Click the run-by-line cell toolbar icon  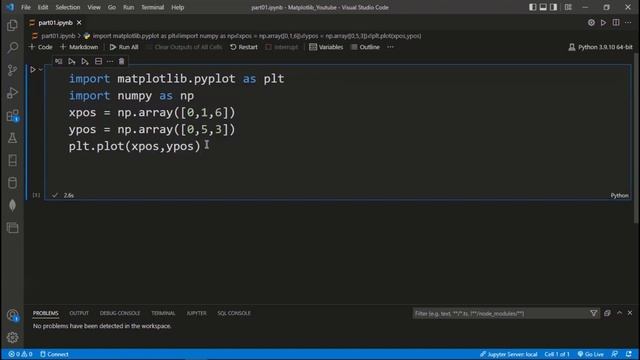pyautogui.click(x=58, y=61)
